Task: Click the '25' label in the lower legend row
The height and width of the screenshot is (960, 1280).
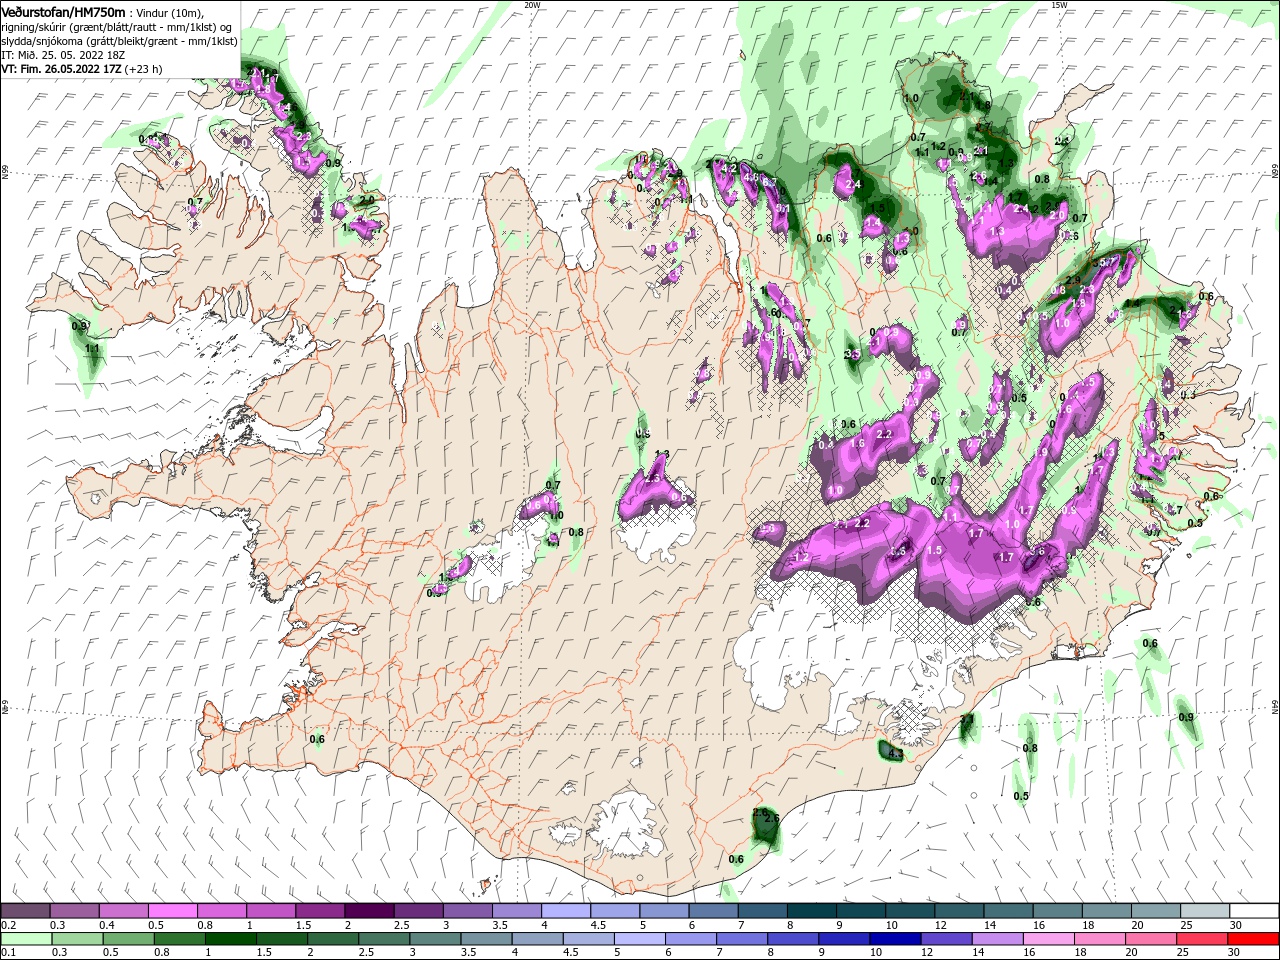Action: tap(1182, 952)
